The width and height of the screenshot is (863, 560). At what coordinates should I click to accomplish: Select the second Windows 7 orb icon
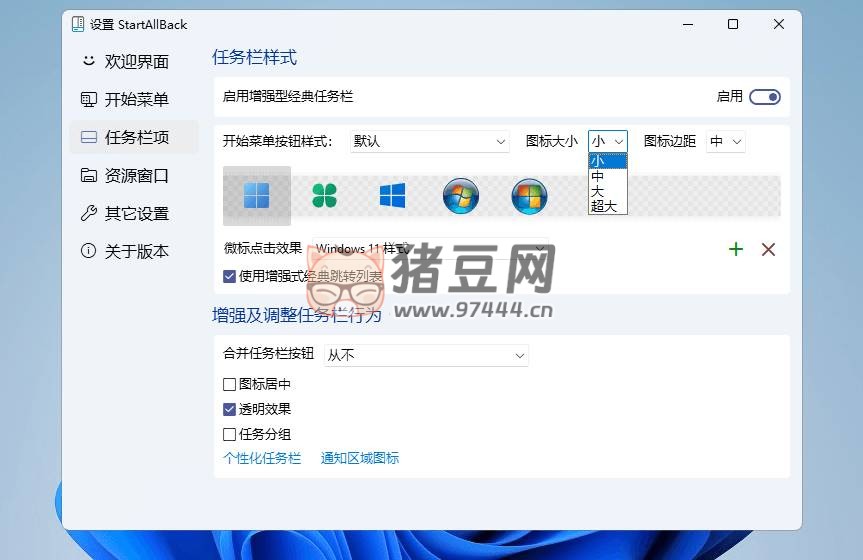pos(529,196)
